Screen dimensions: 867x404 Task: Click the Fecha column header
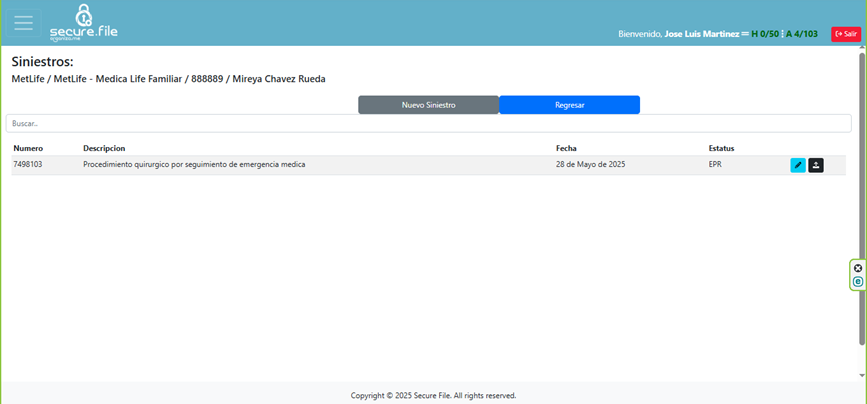pos(566,148)
